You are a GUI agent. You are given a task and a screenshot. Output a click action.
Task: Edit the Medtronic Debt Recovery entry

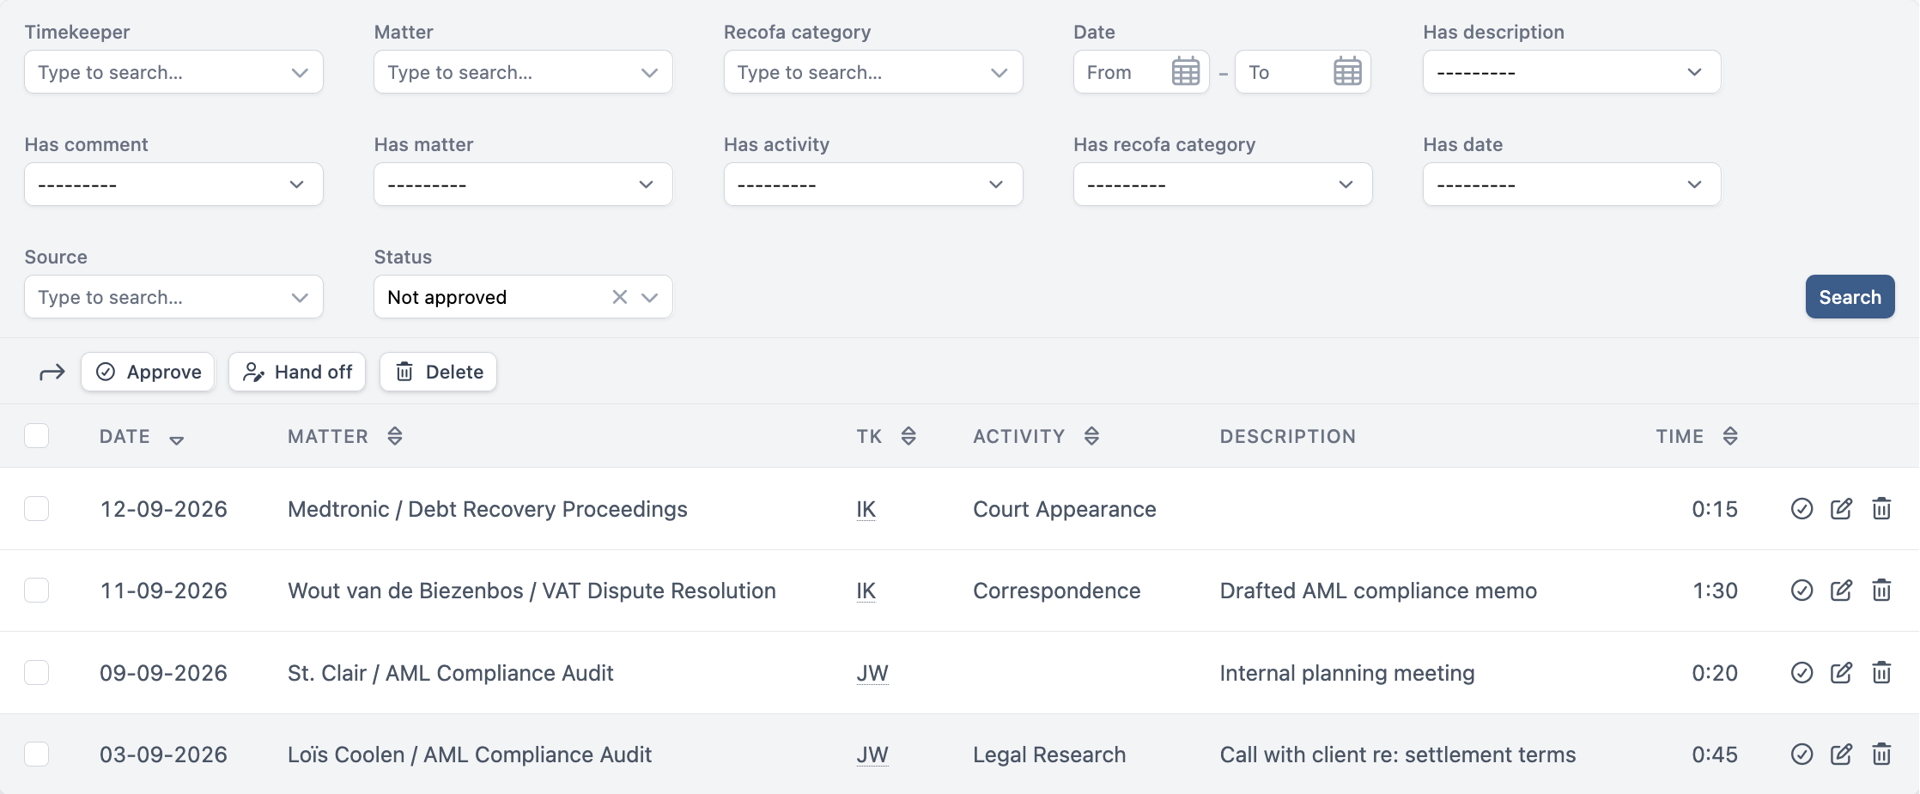click(x=1841, y=509)
